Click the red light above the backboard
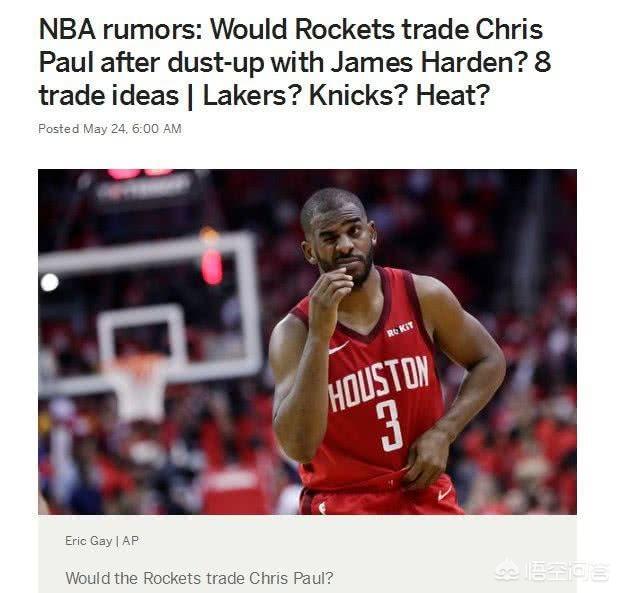 pos(211,264)
